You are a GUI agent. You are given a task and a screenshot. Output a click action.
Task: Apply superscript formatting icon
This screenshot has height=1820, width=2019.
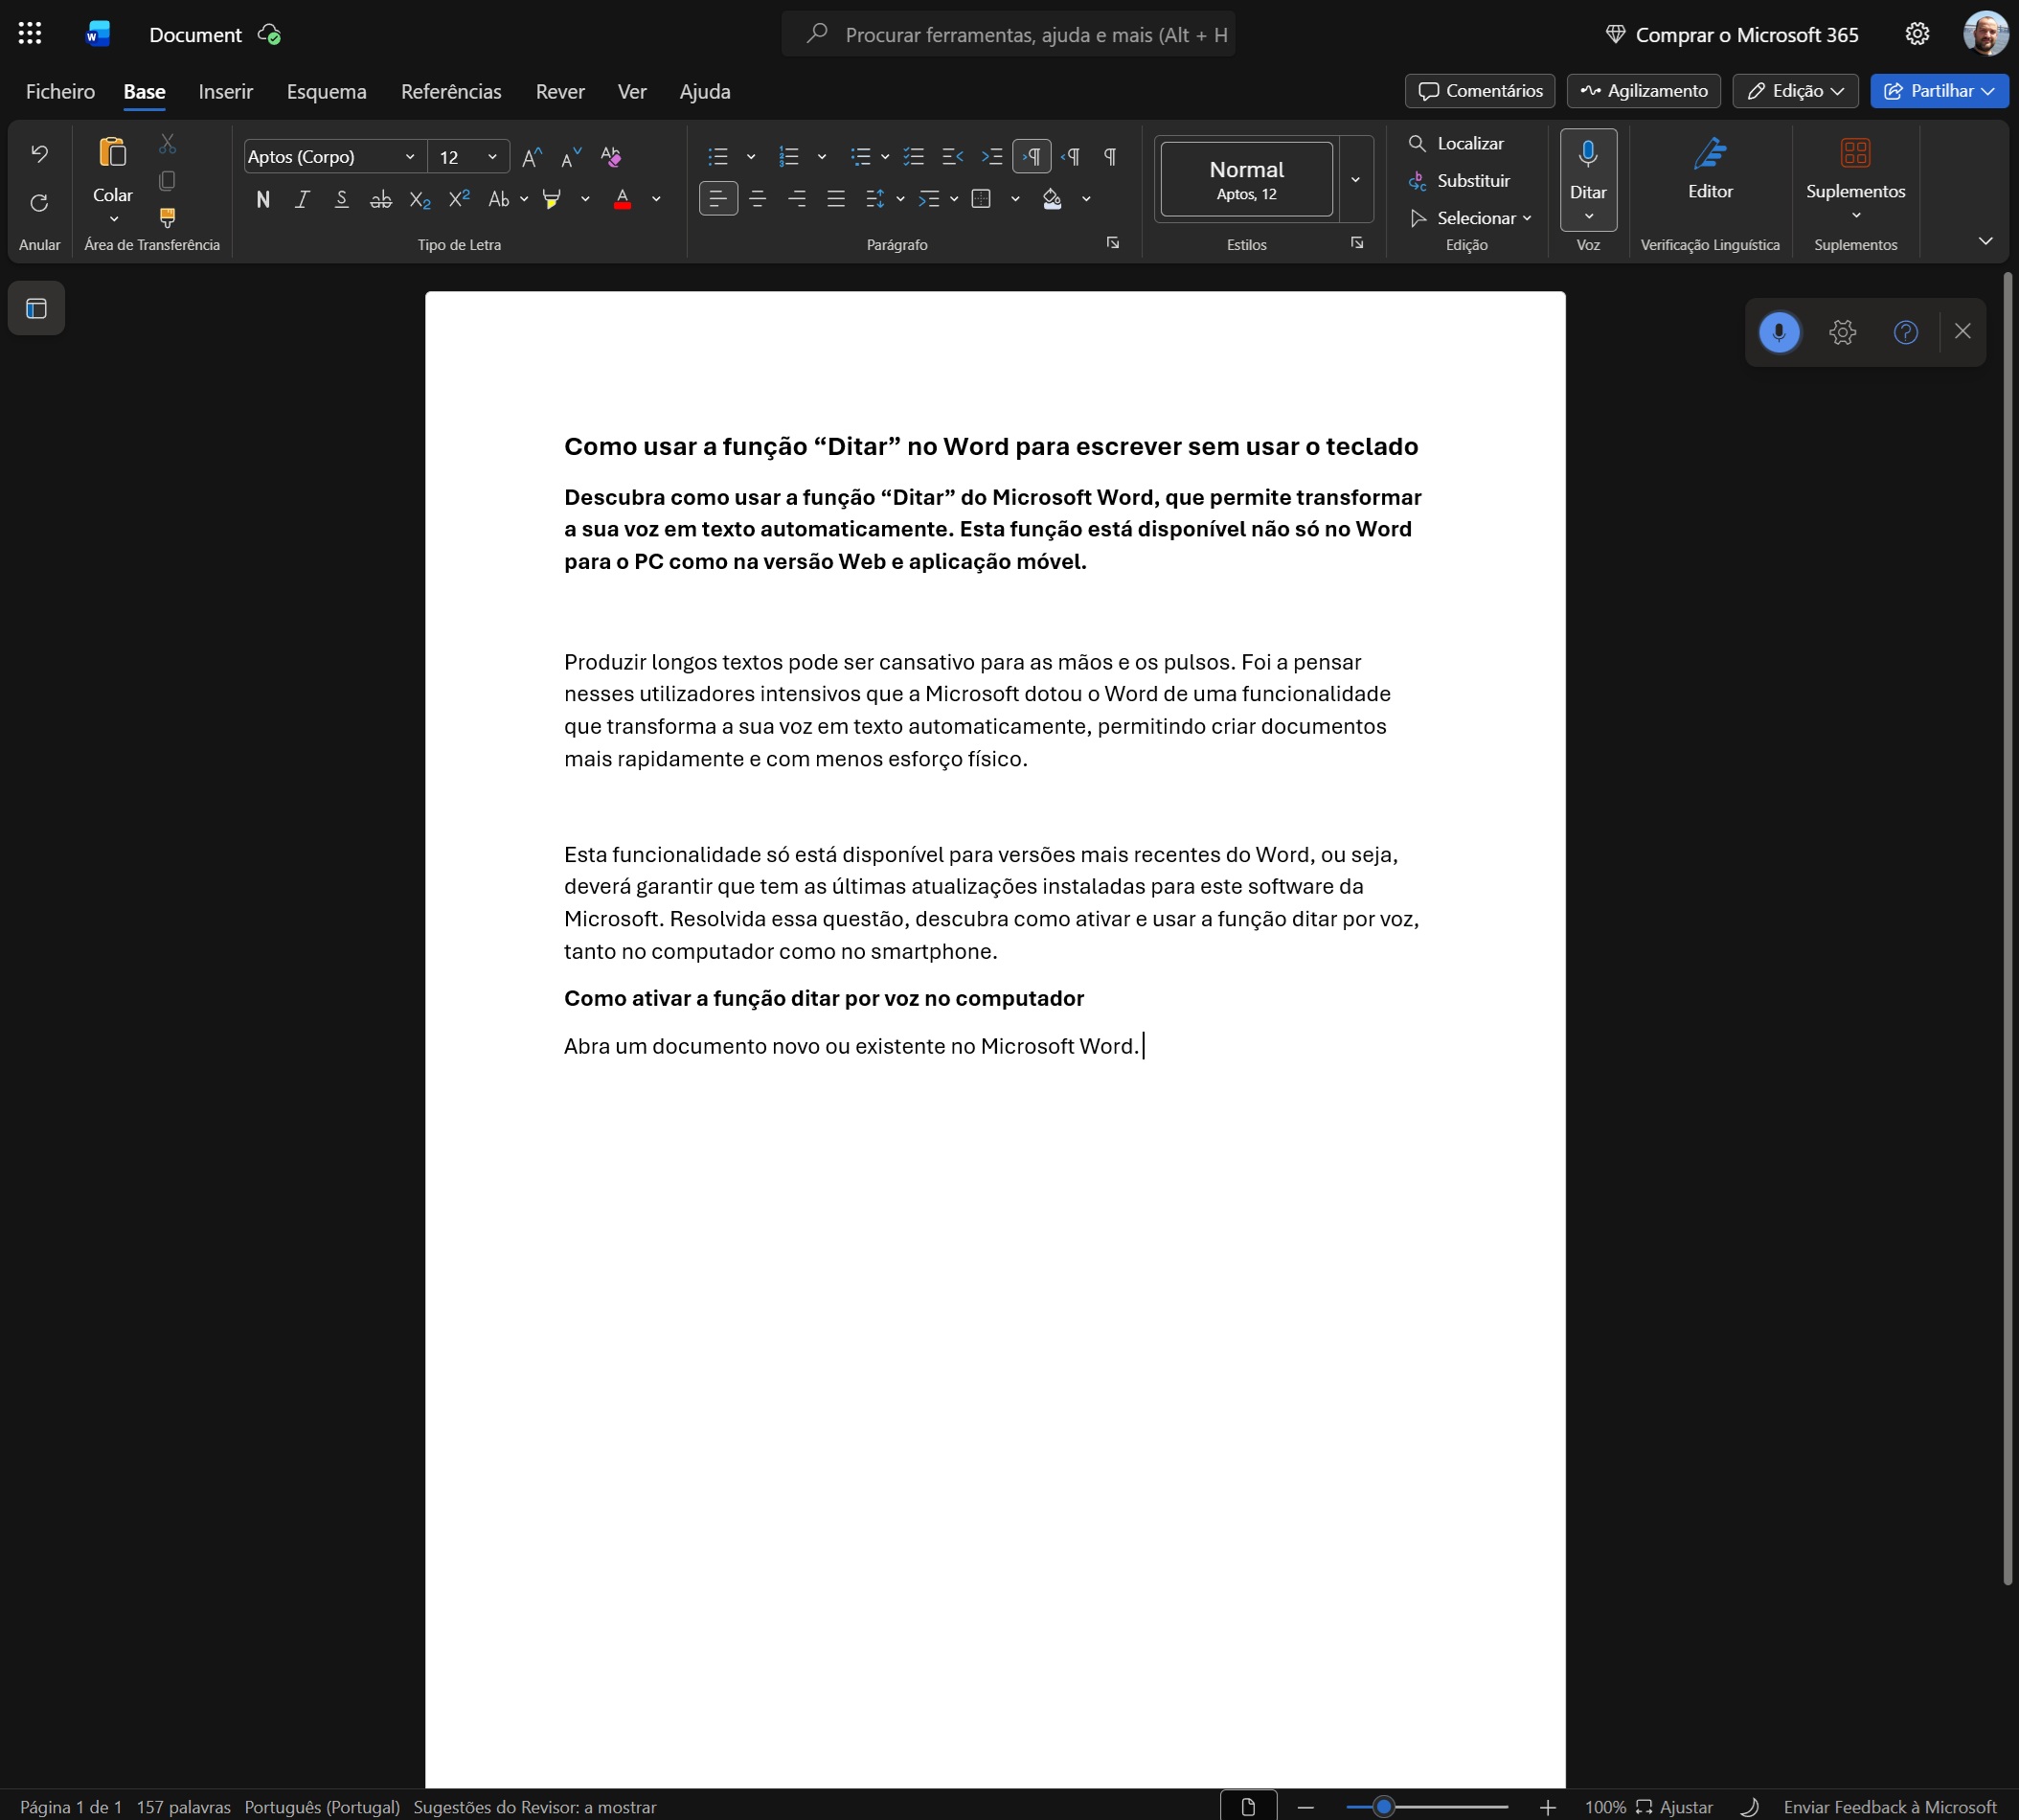(x=459, y=199)
